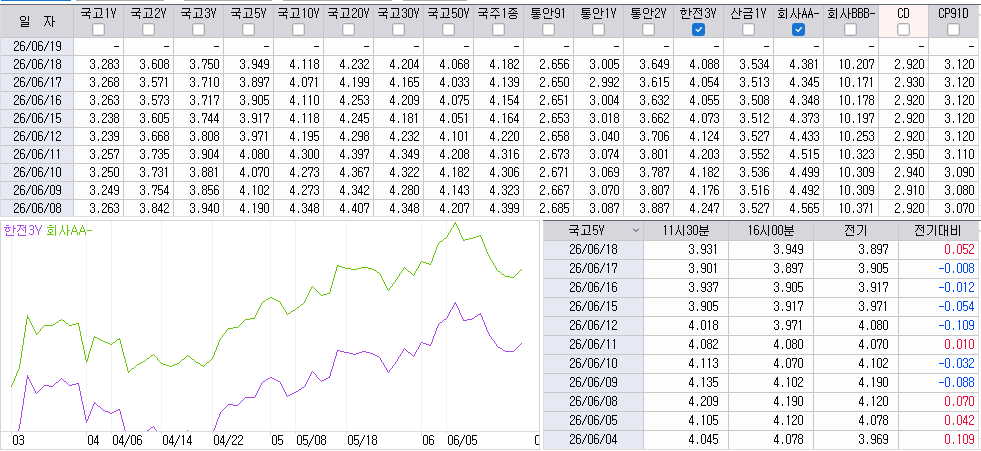Image resolution: width=981 pixels, height=451 pixels.
Task: Enable the 국고30Y checkbox
Action: pos(399,29)
